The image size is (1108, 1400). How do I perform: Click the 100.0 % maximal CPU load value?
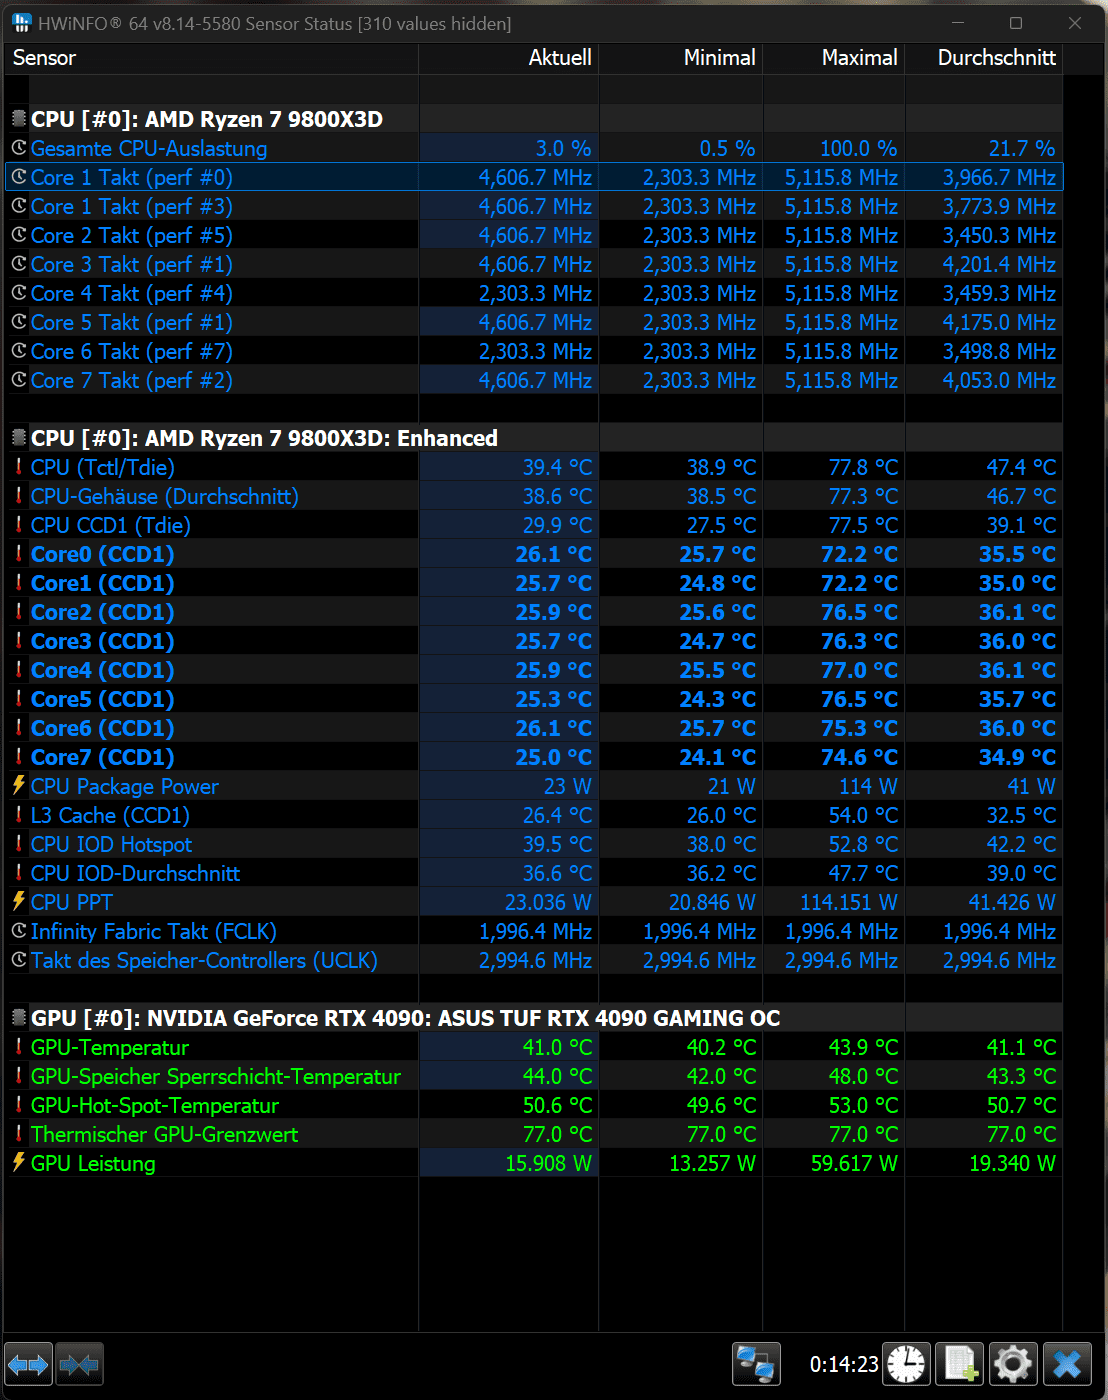(858, 148)
